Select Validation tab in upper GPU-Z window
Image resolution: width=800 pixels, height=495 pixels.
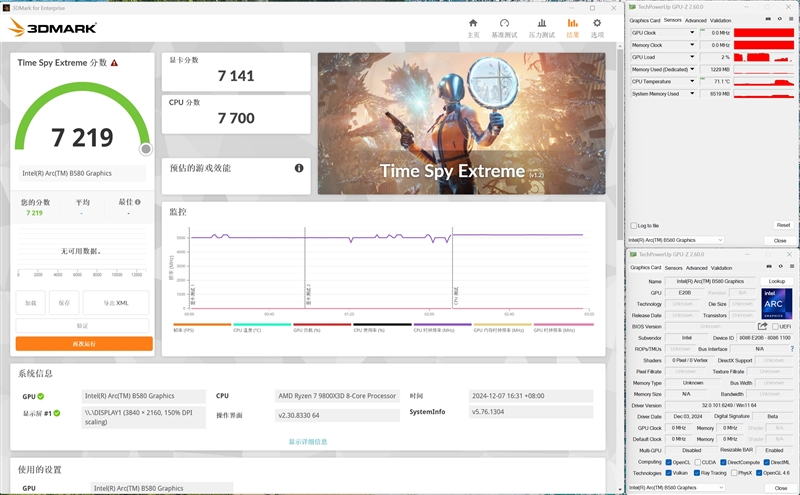[720, 20]
